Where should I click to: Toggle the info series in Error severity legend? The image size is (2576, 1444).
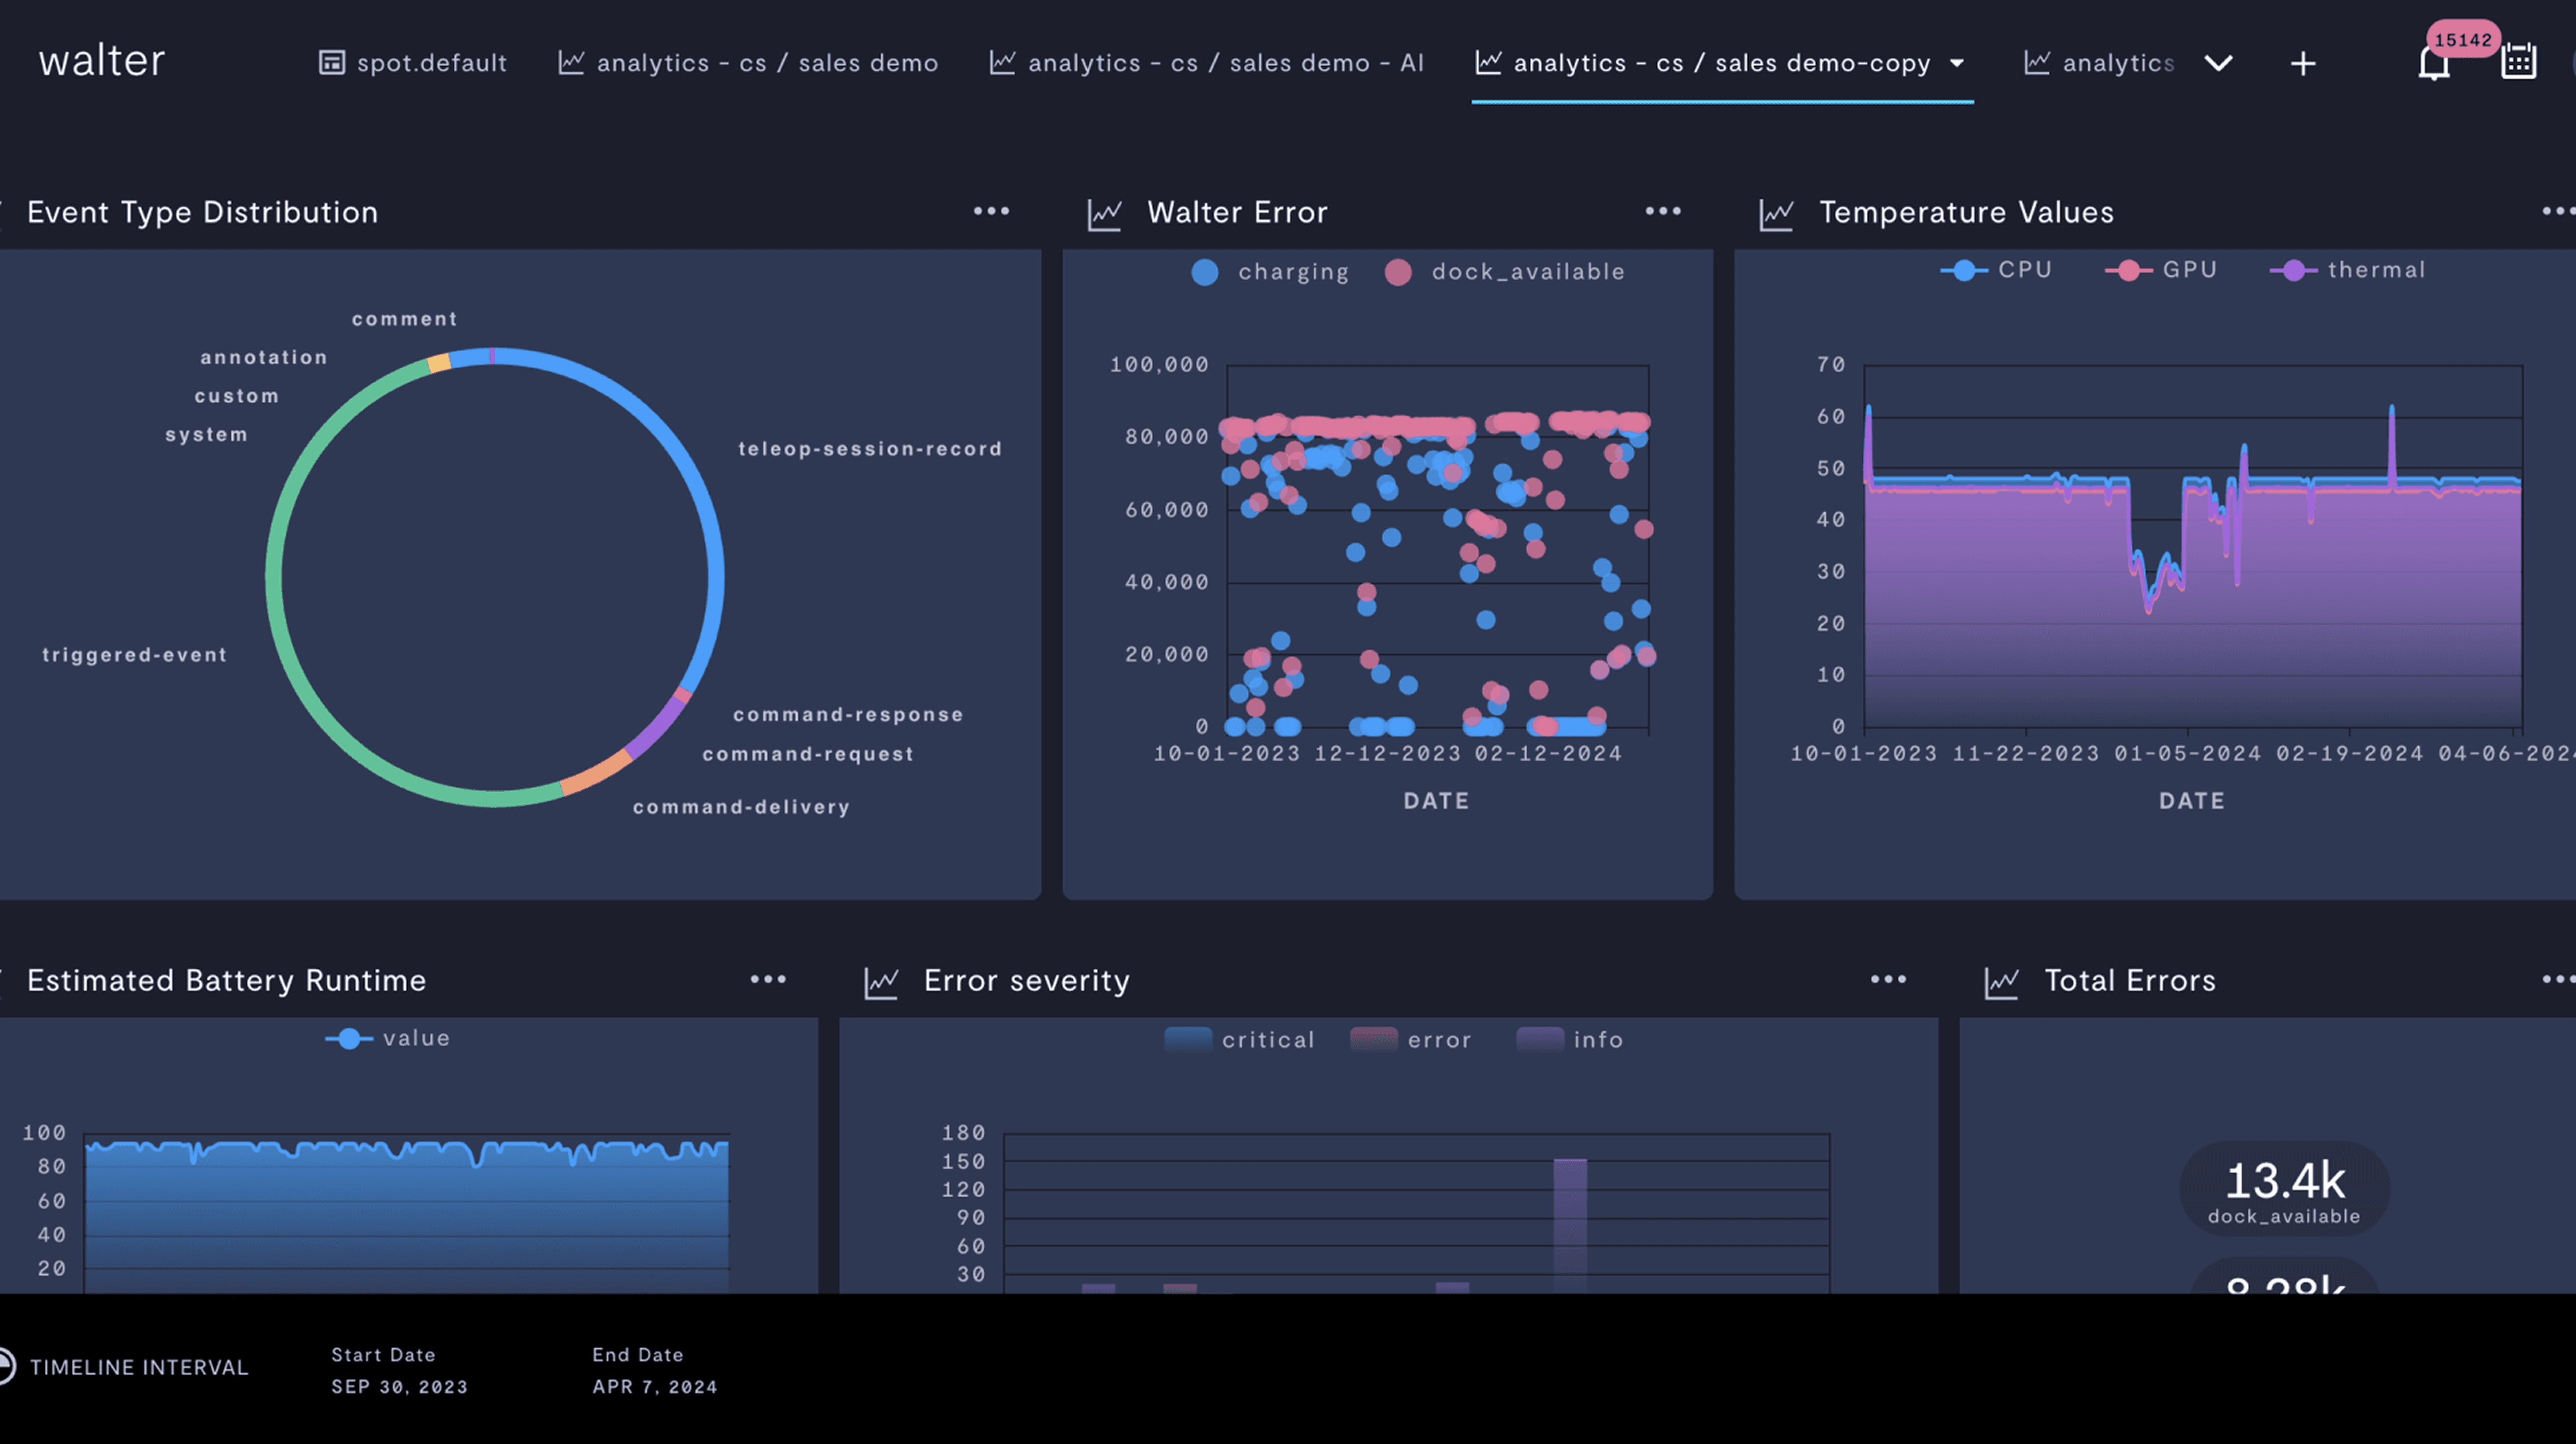[1570, 1040]
